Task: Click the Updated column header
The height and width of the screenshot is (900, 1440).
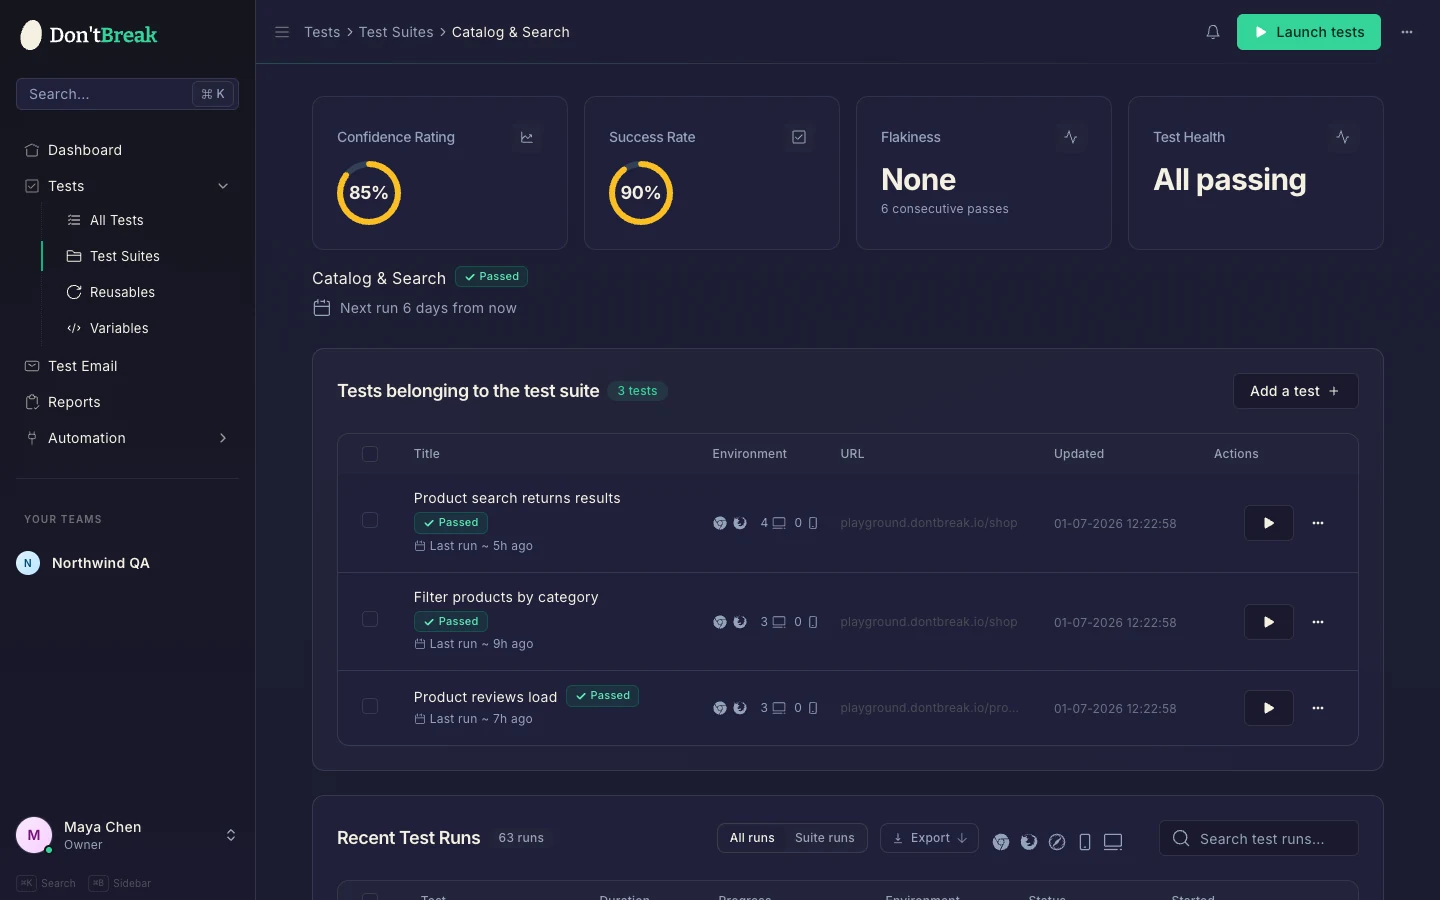Action: coord(1079,454)
